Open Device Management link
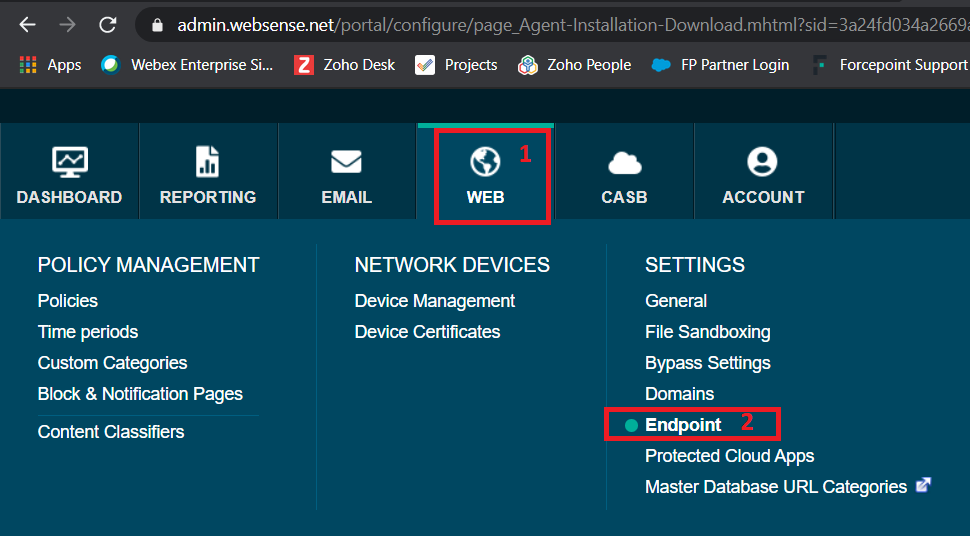 (x=434, y=301)
